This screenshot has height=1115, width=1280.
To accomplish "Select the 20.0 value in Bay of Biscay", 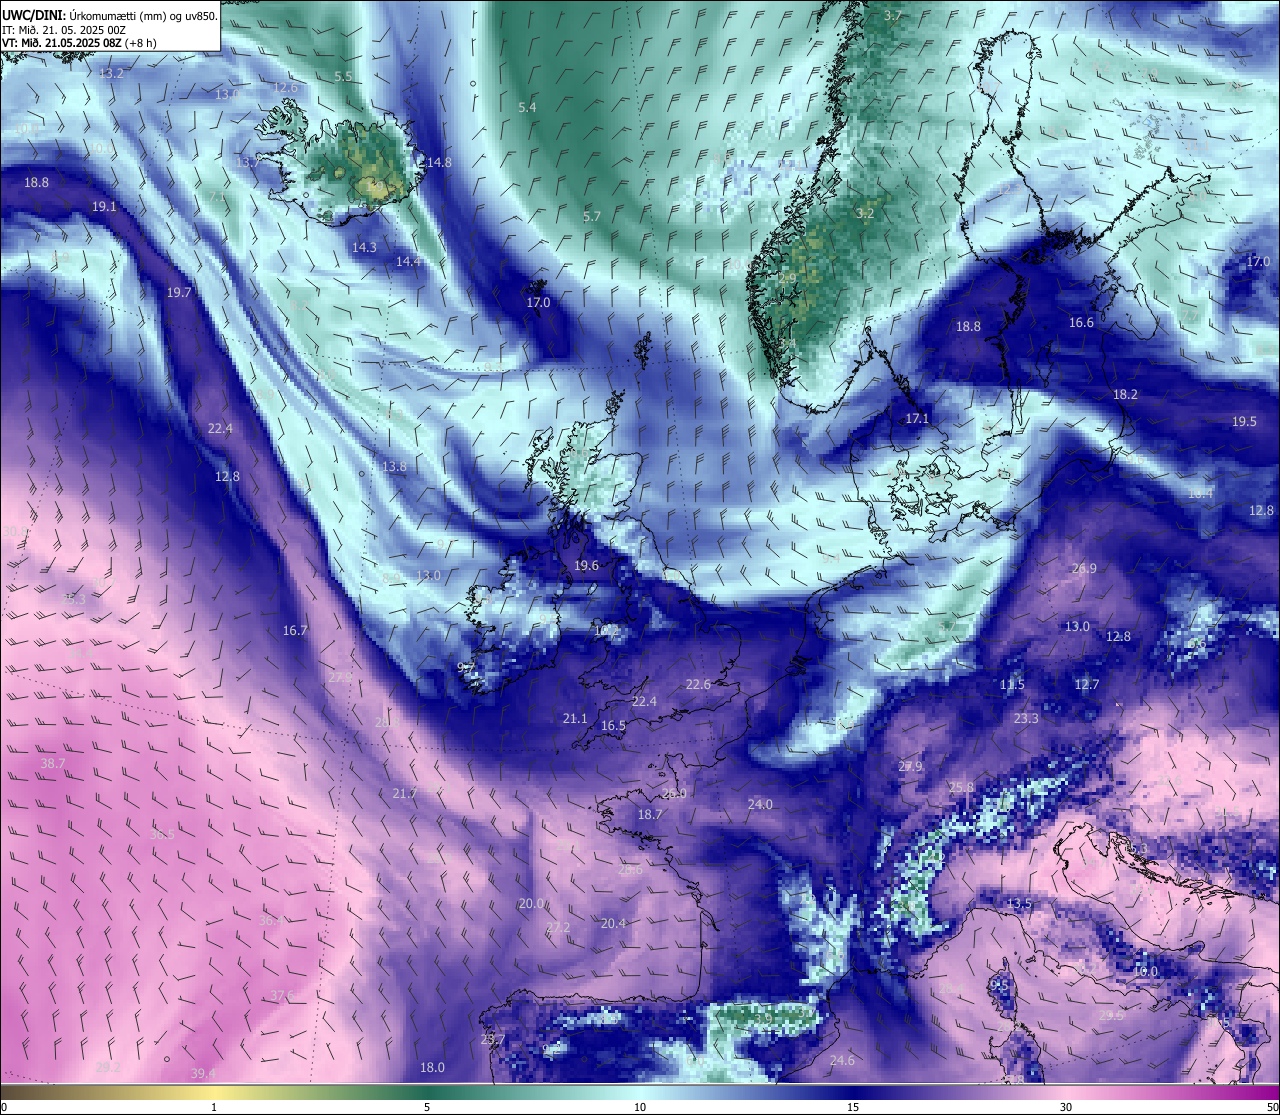I will click(x=531, y=904).
